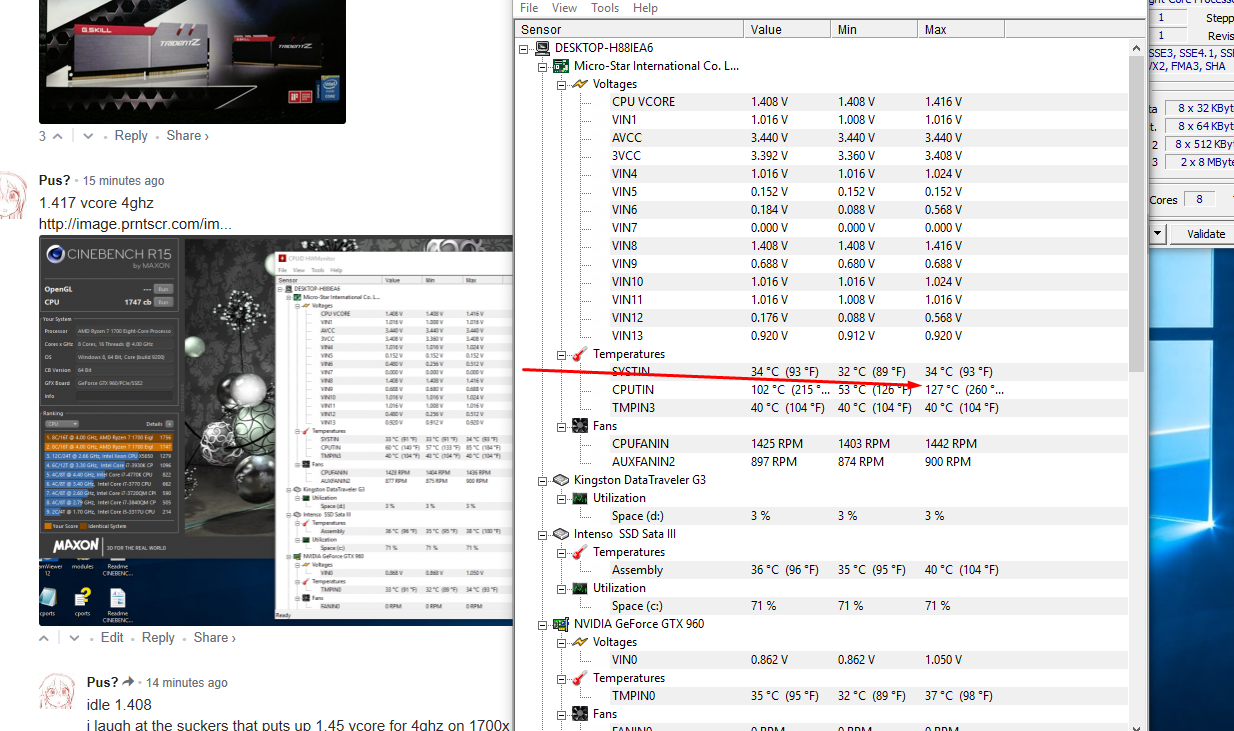Viewport: 1234px width, 731px height.
Task: Click the motherboard icon beside Micro-Star International
Action: [561, 66]
